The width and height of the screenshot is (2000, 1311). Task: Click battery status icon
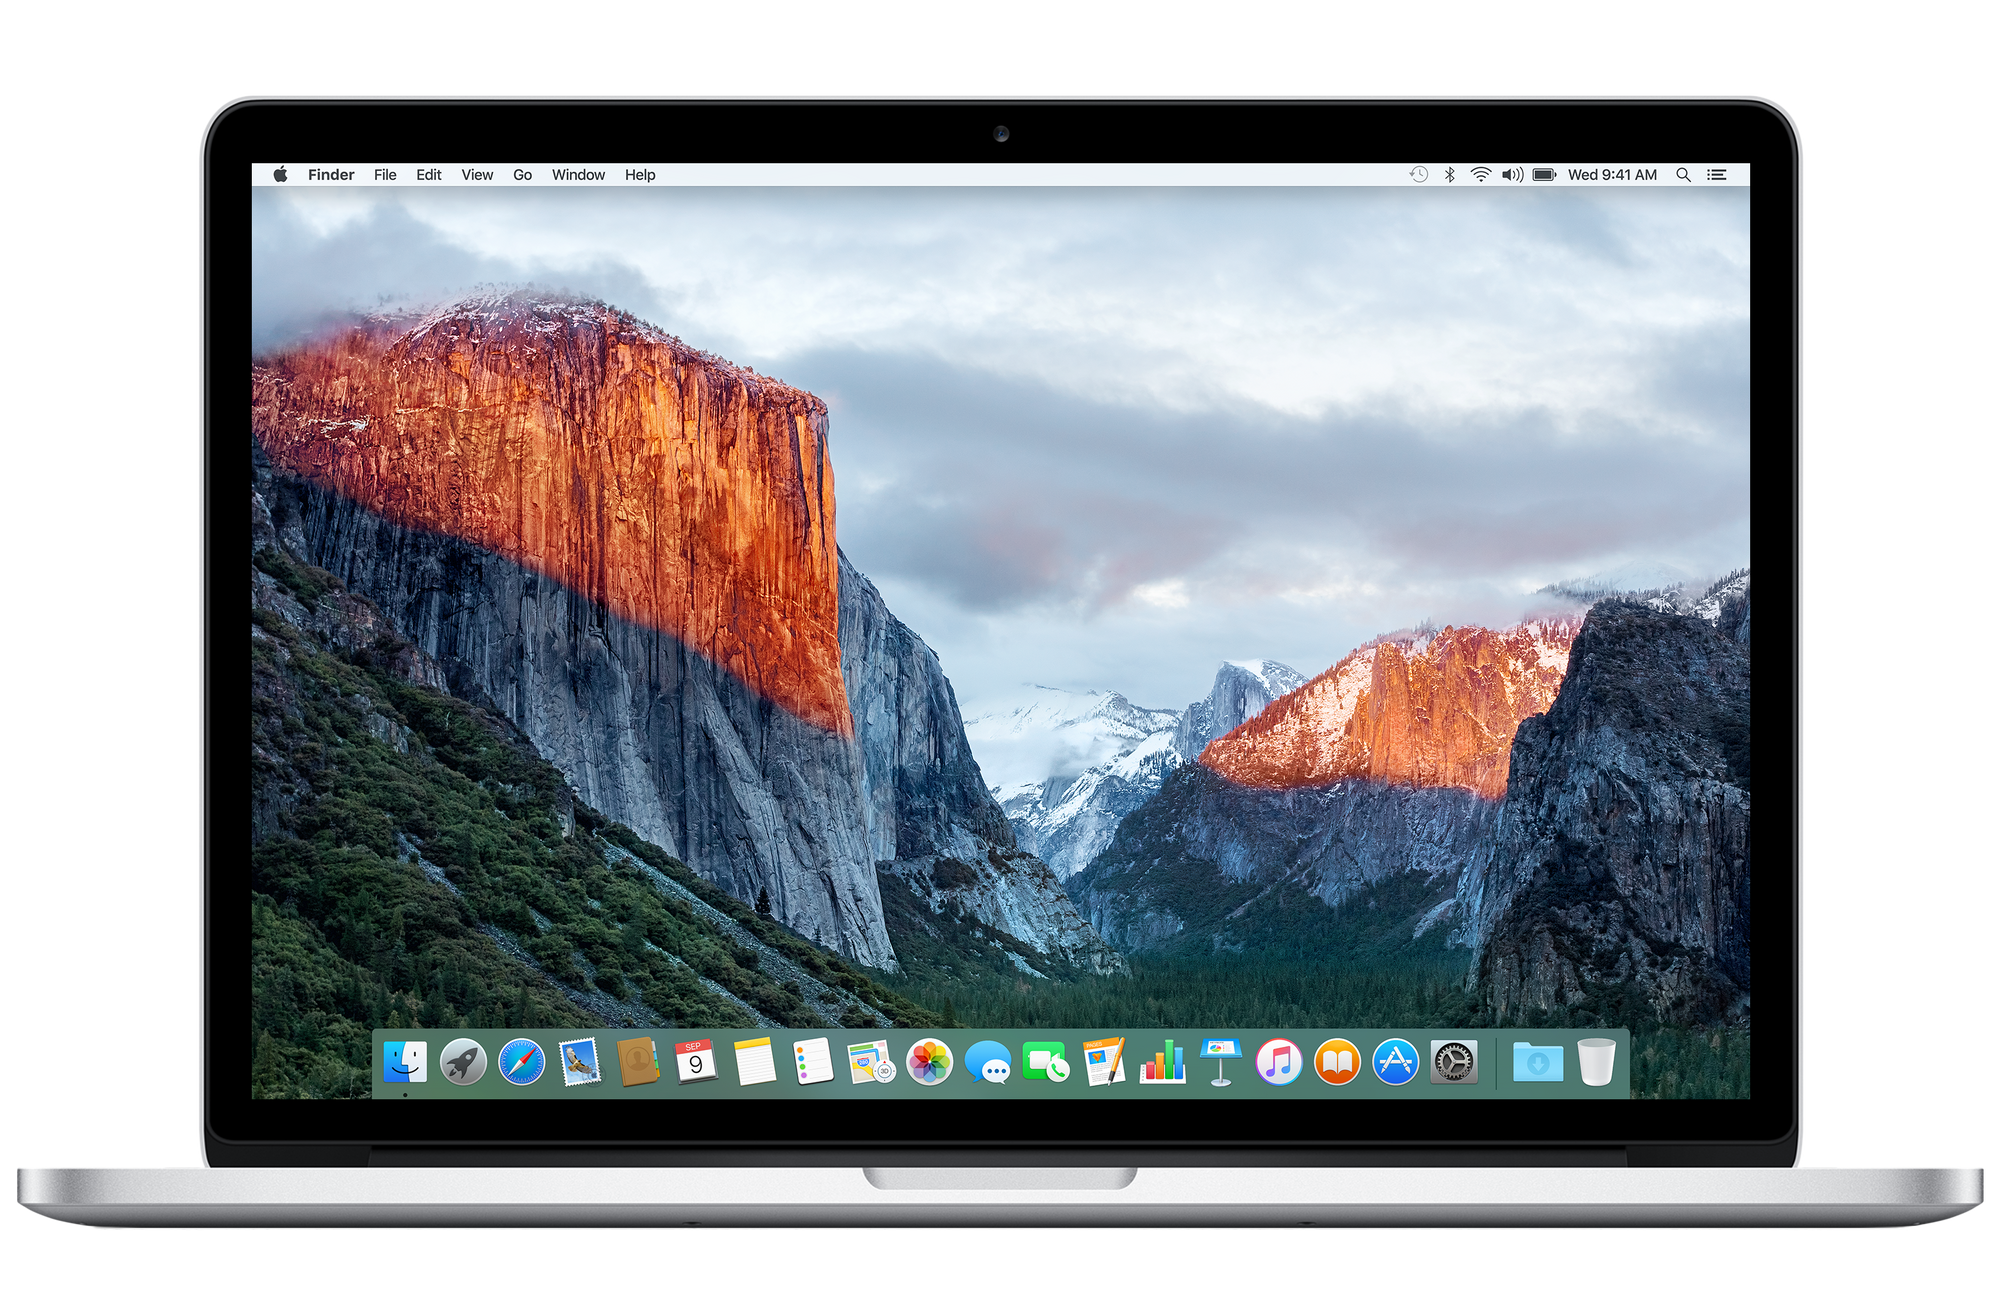click(1545, 174)
